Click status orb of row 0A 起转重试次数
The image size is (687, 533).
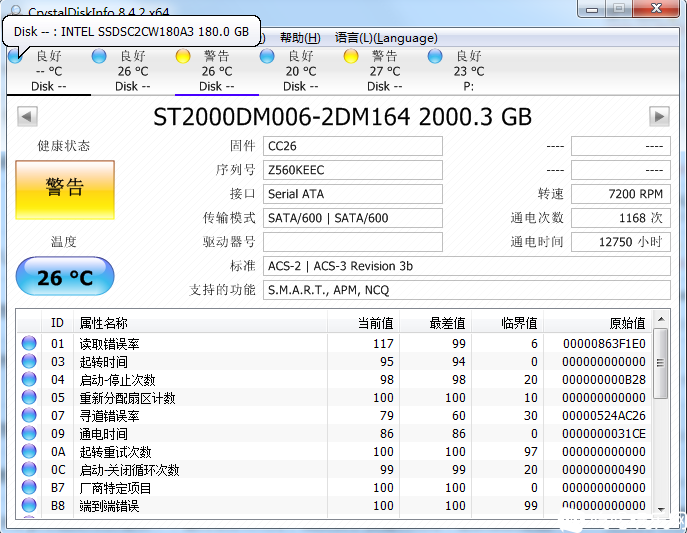pyautogui.click(x=29, y=451)
